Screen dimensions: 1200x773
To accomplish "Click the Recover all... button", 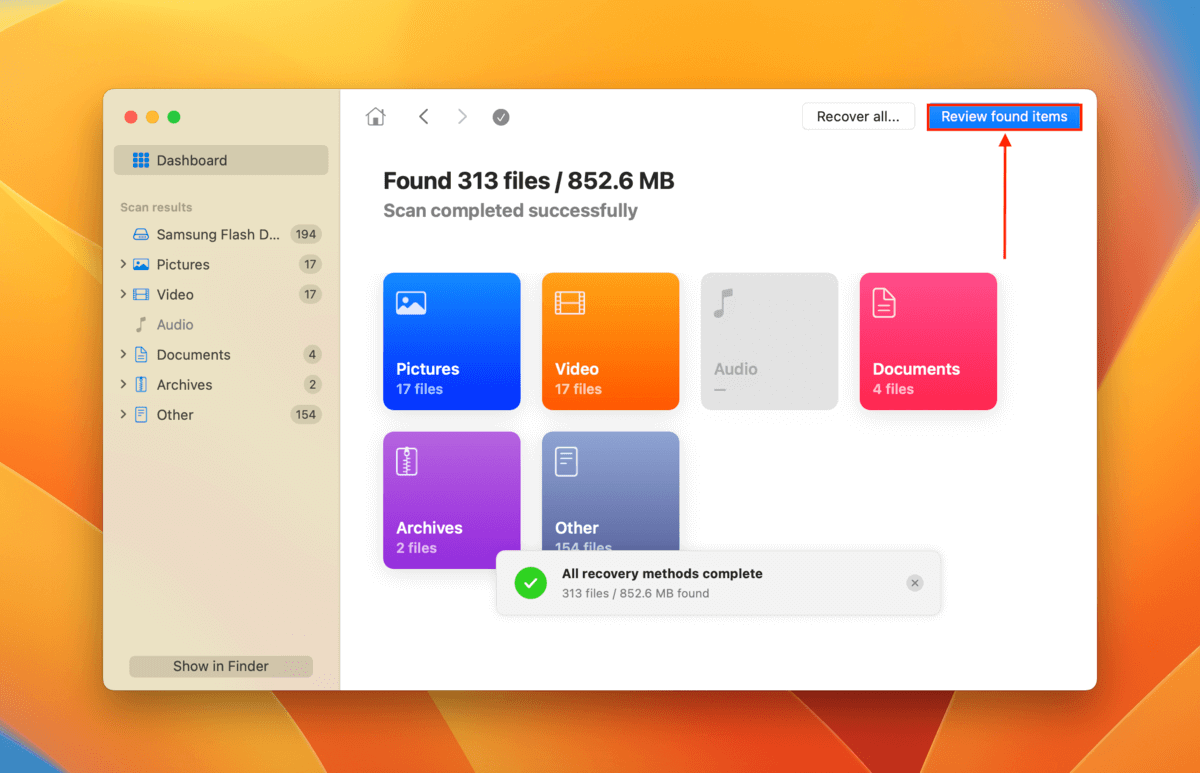I will pos(858,117).
